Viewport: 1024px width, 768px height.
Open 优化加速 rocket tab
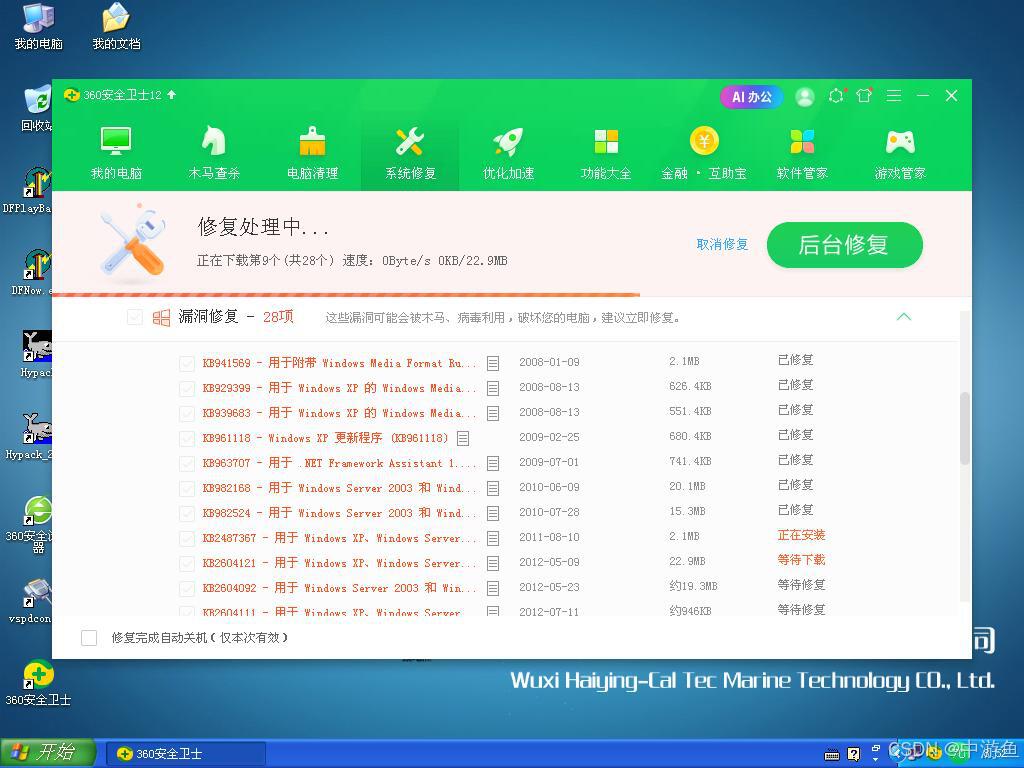point(508,153)
